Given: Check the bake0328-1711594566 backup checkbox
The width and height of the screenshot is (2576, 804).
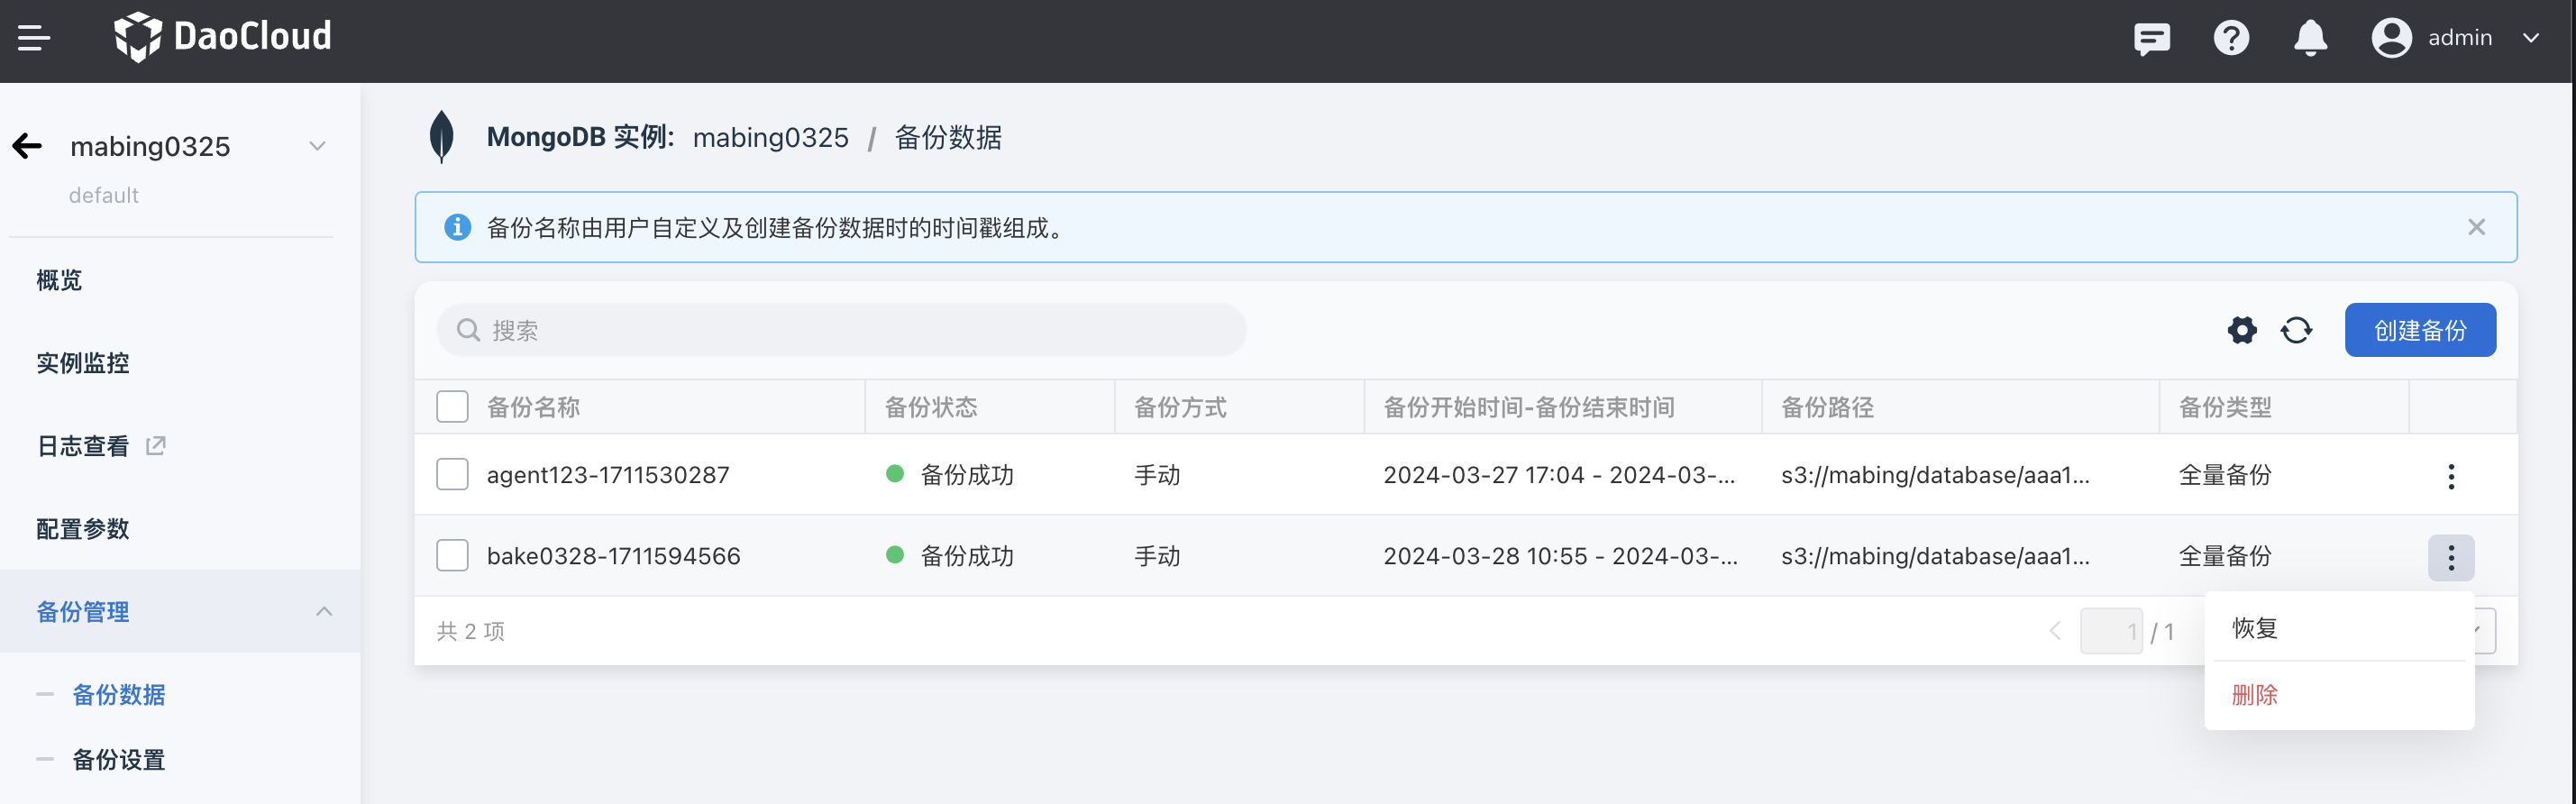Looking at the screenshot, I should [452, 555].
